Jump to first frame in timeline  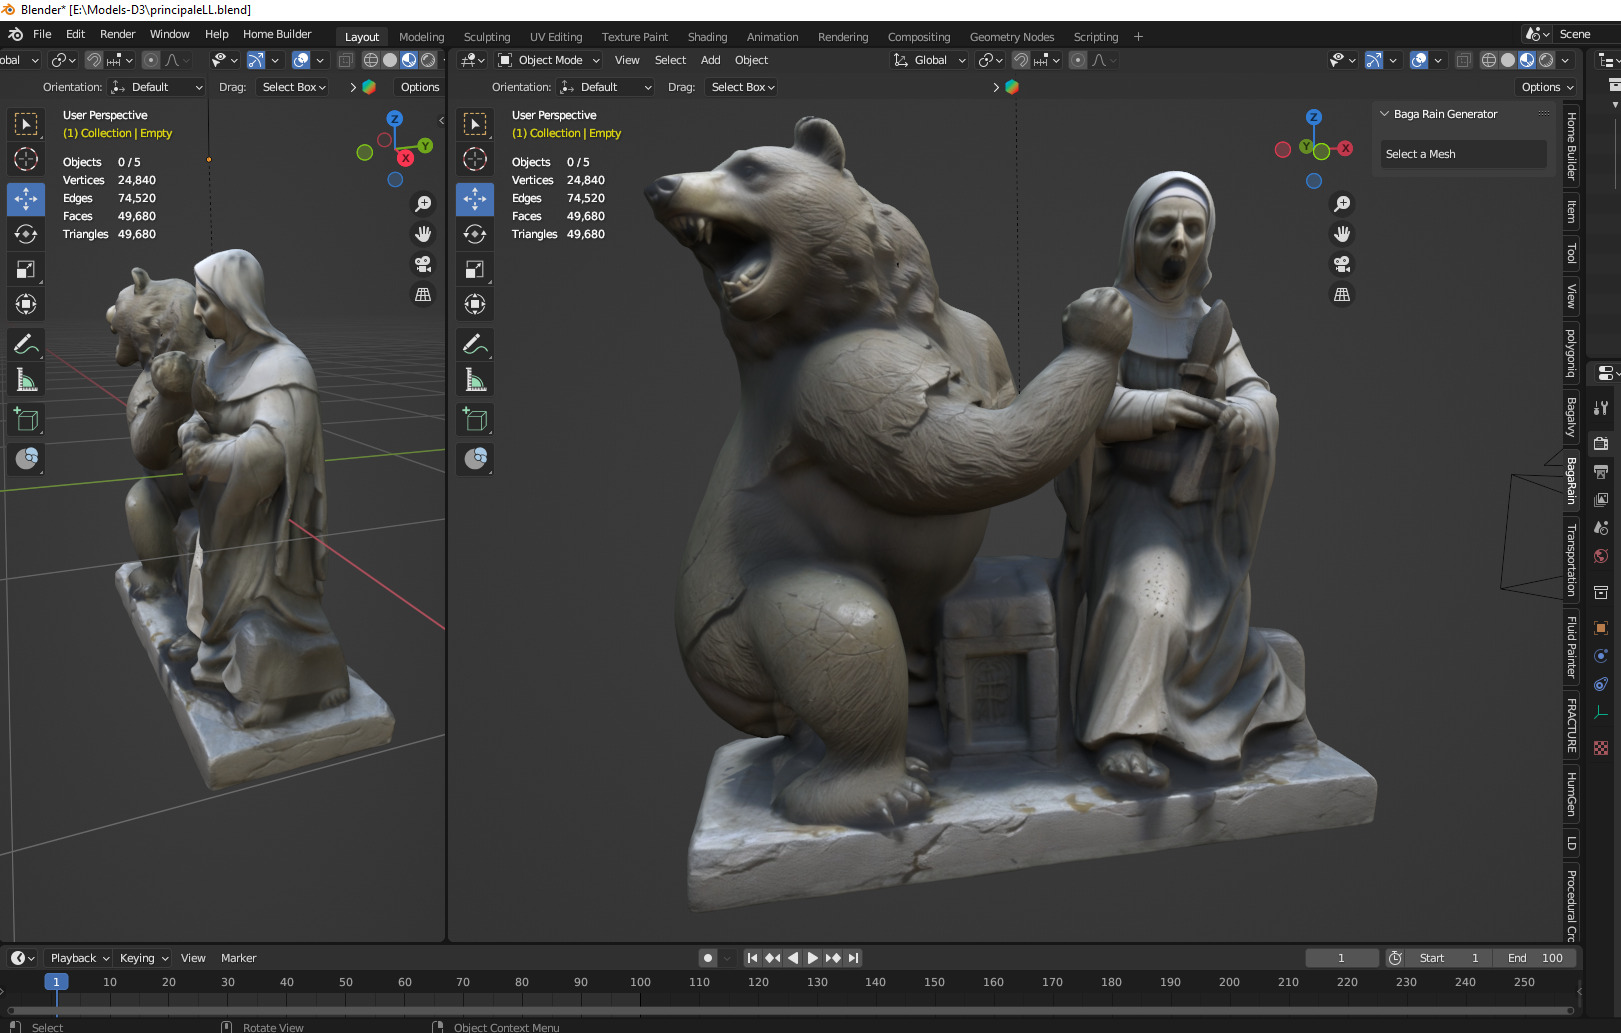pyautogui.click(x=752, y=958)
